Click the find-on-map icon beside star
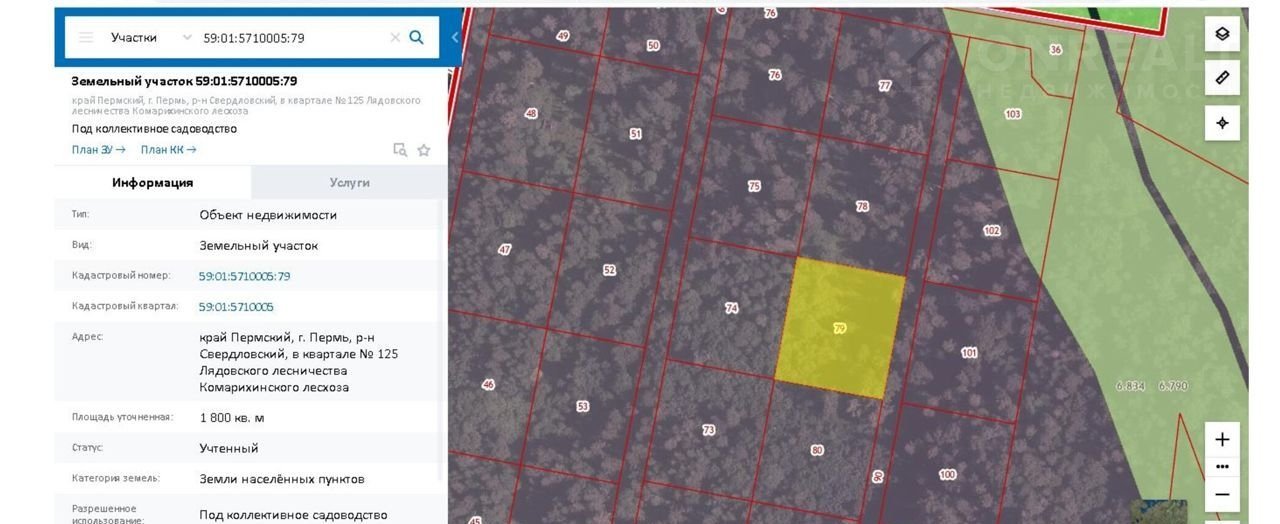Image resolution: width=1280 pixels, height=524 pixels. click(400, 150)
